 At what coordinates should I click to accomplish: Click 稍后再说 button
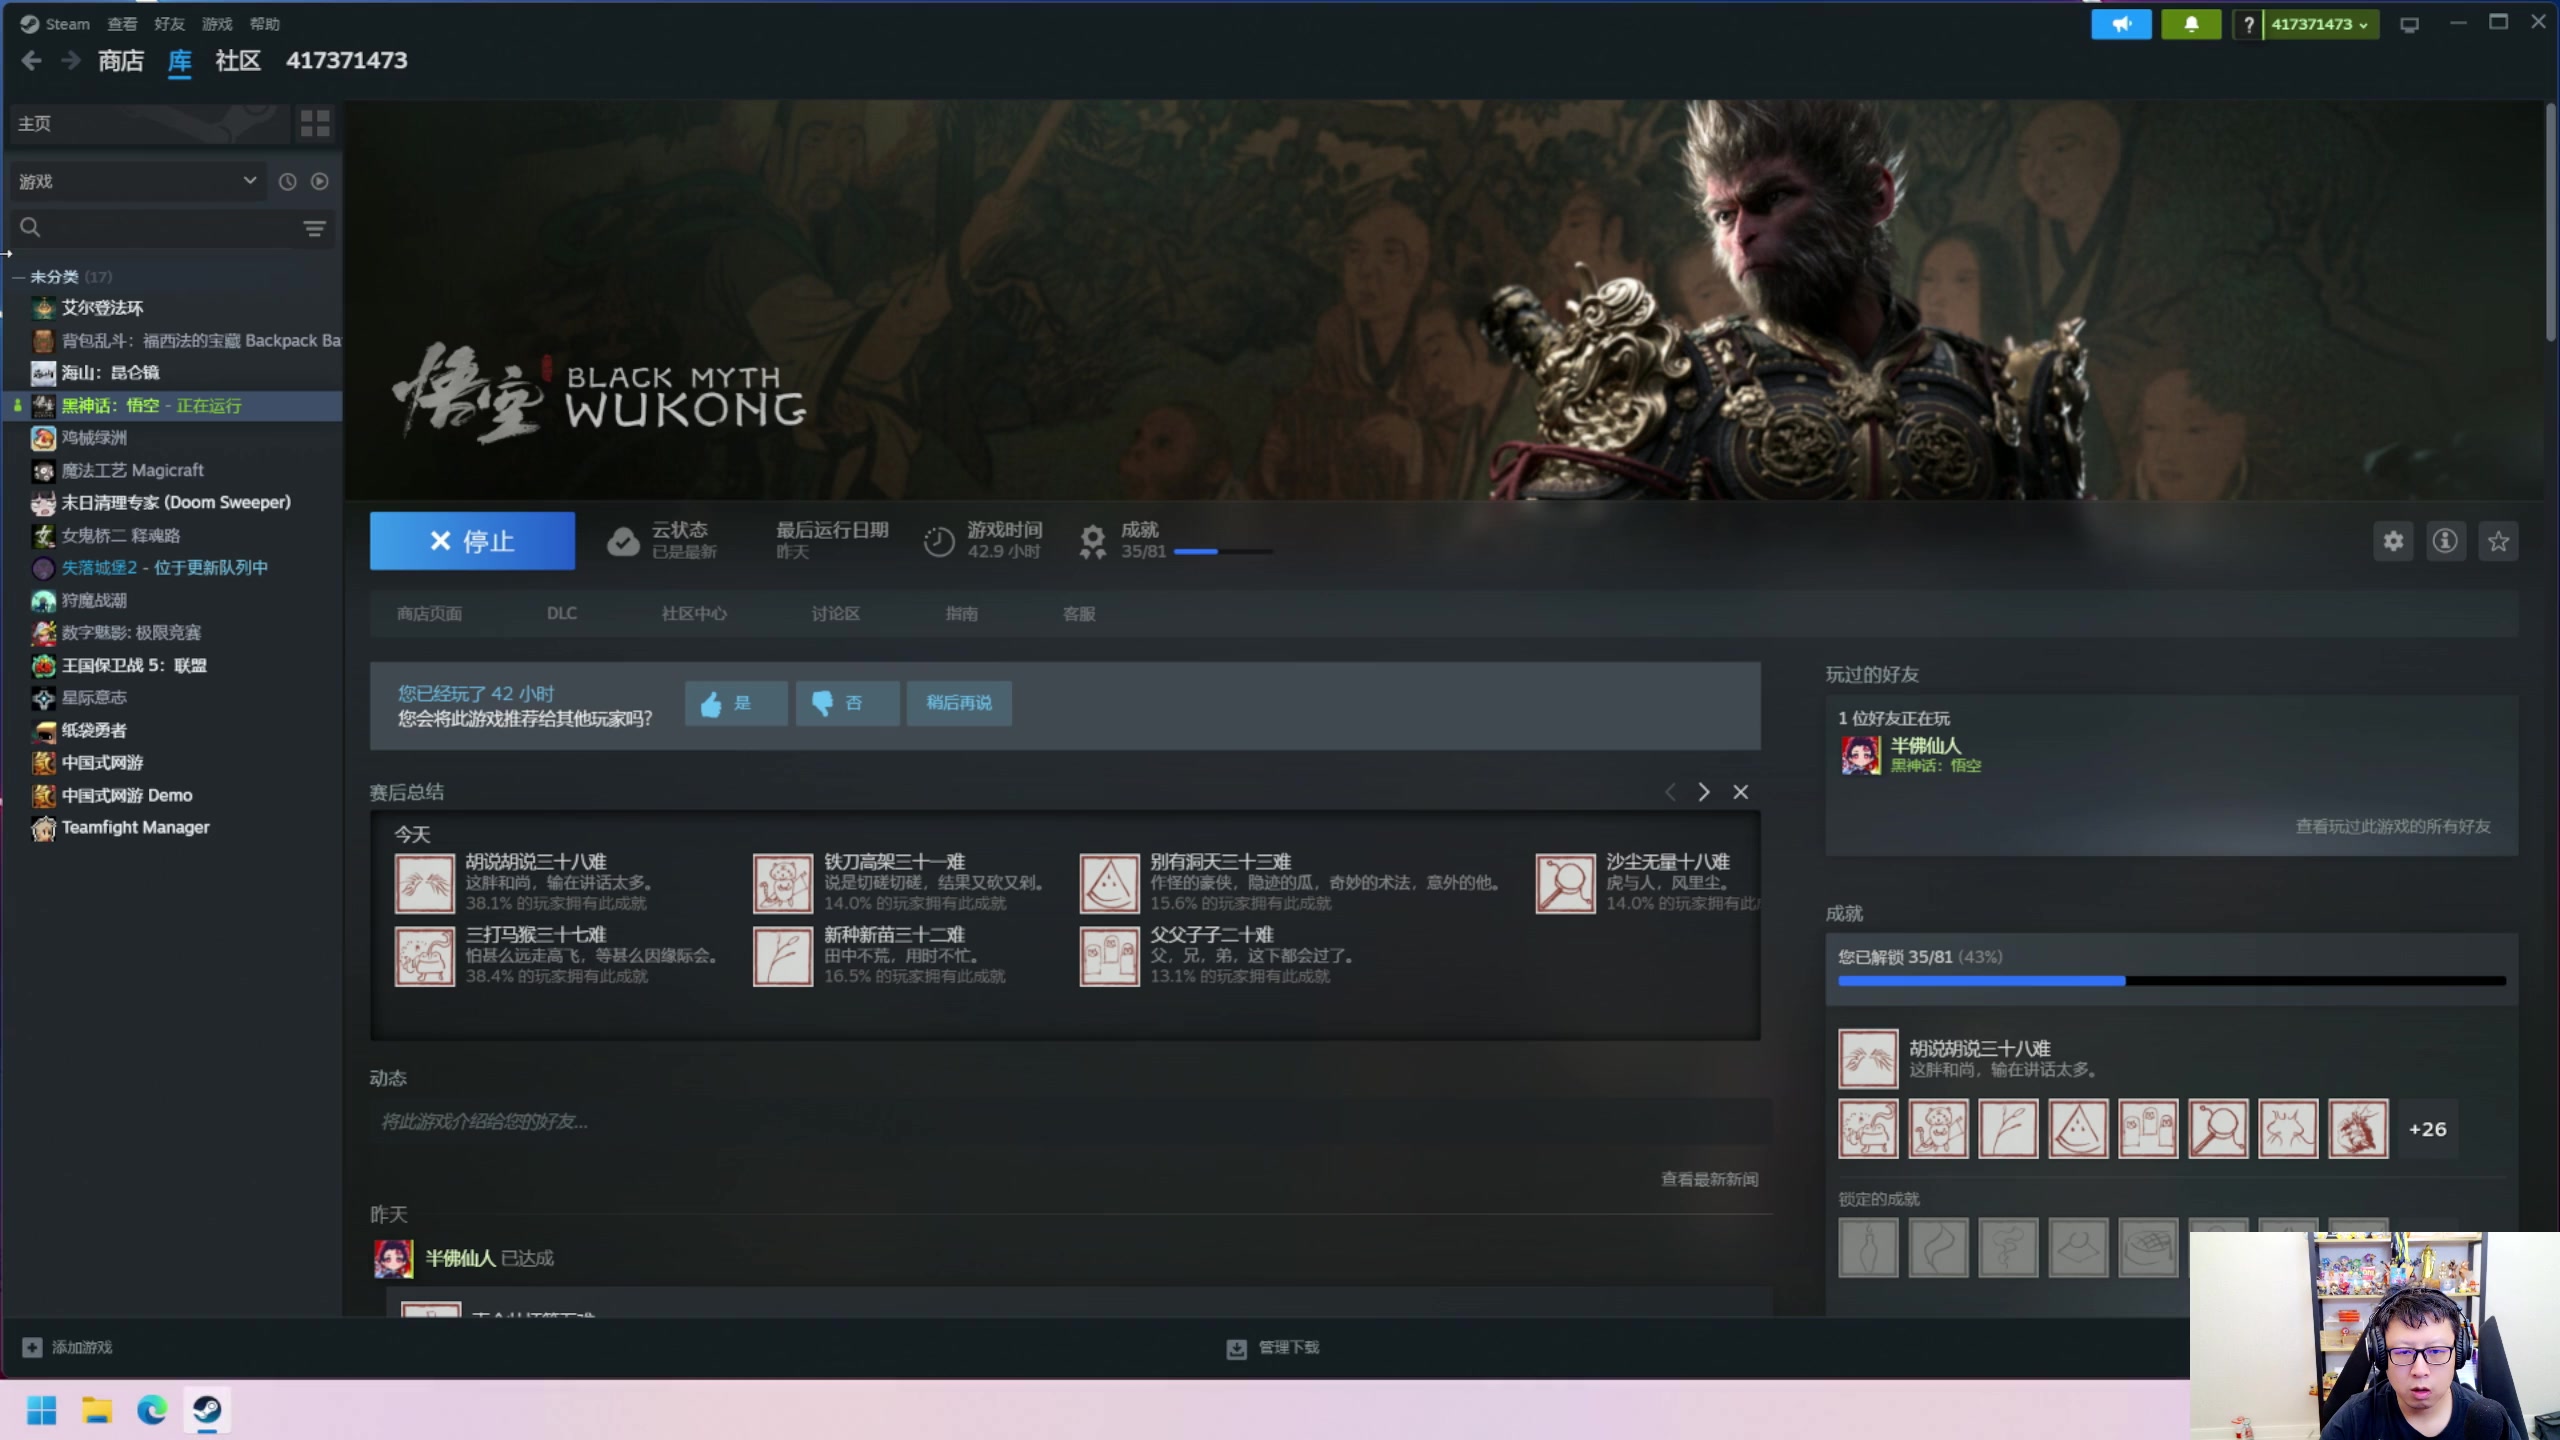click(959, 703)
